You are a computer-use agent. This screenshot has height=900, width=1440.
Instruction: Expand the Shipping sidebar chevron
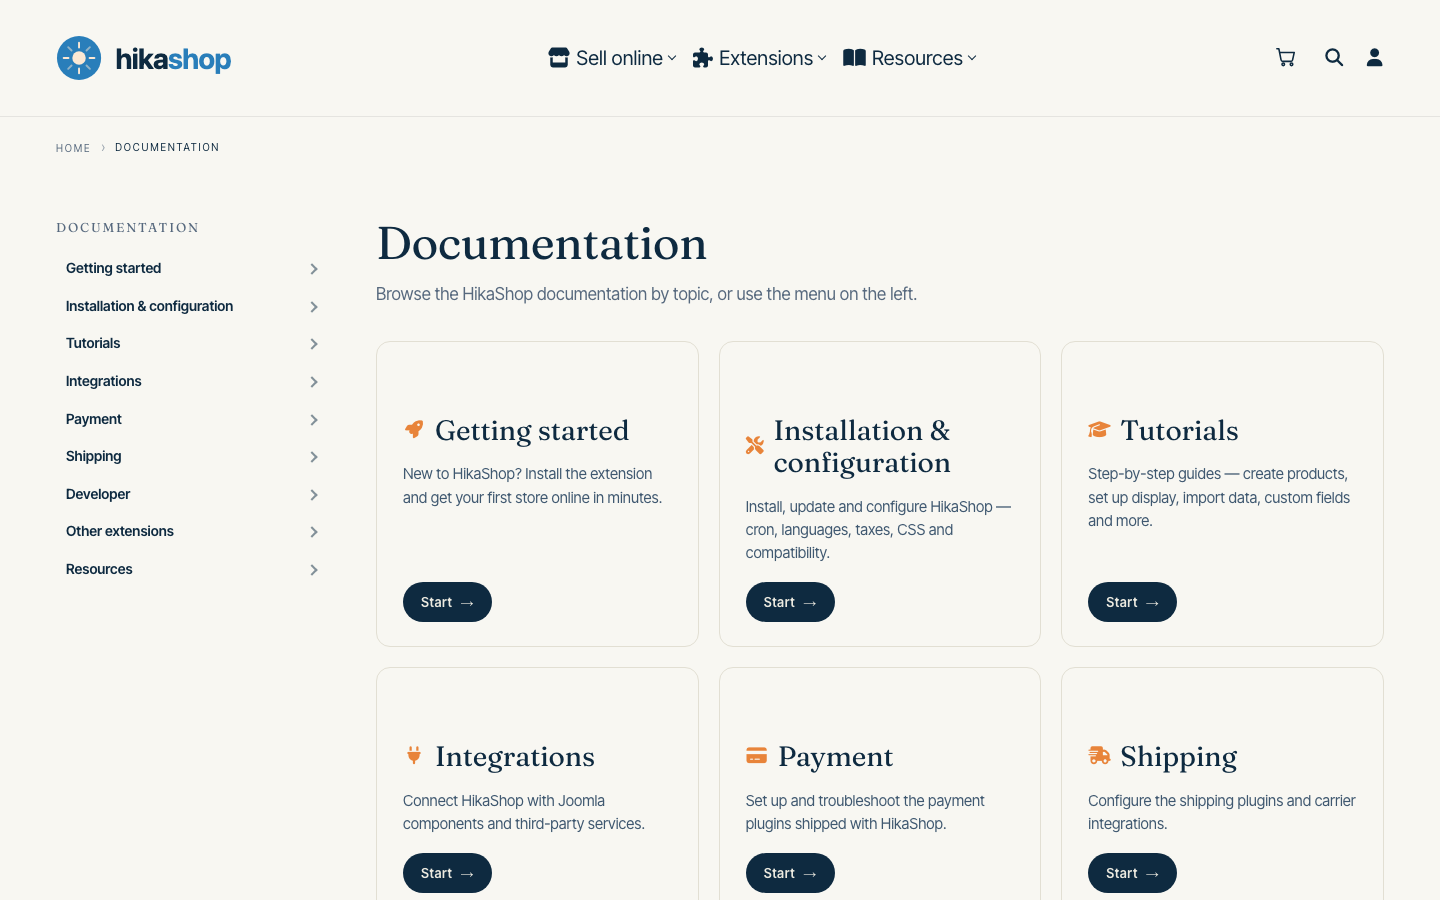point(314,457)
